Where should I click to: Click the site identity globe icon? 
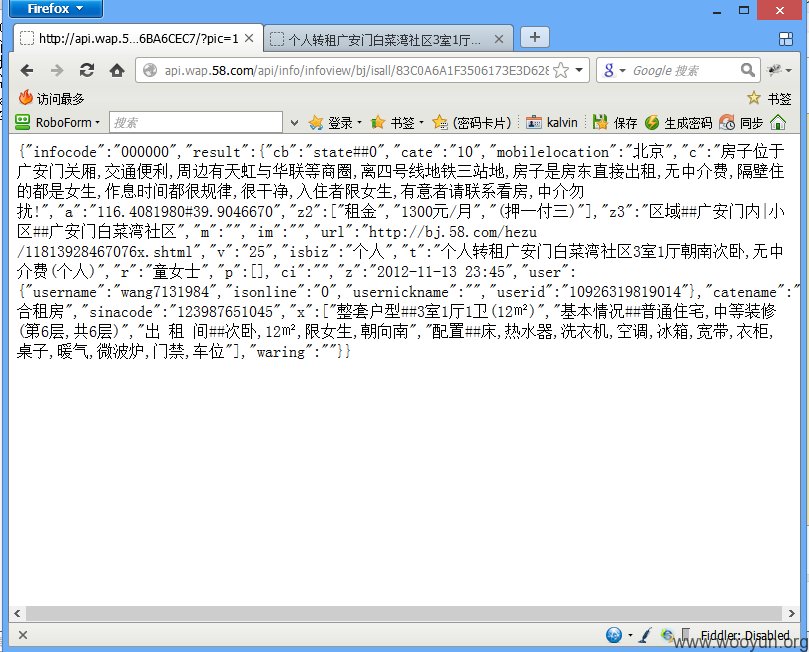coord(150,70)
